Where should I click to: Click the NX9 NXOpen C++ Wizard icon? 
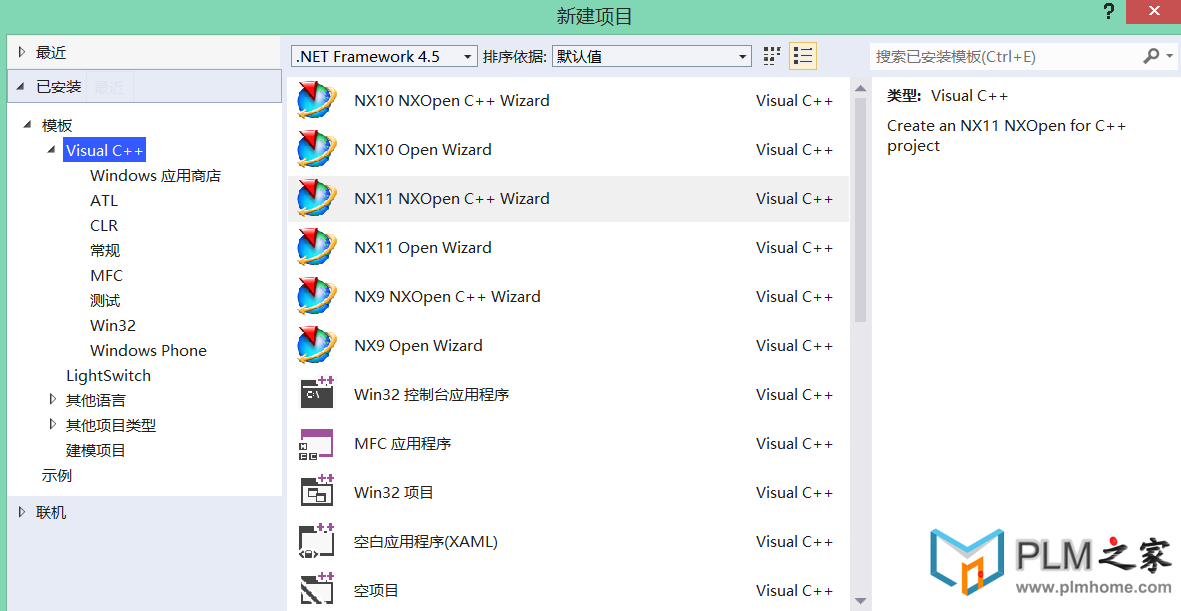click(316, 296)
